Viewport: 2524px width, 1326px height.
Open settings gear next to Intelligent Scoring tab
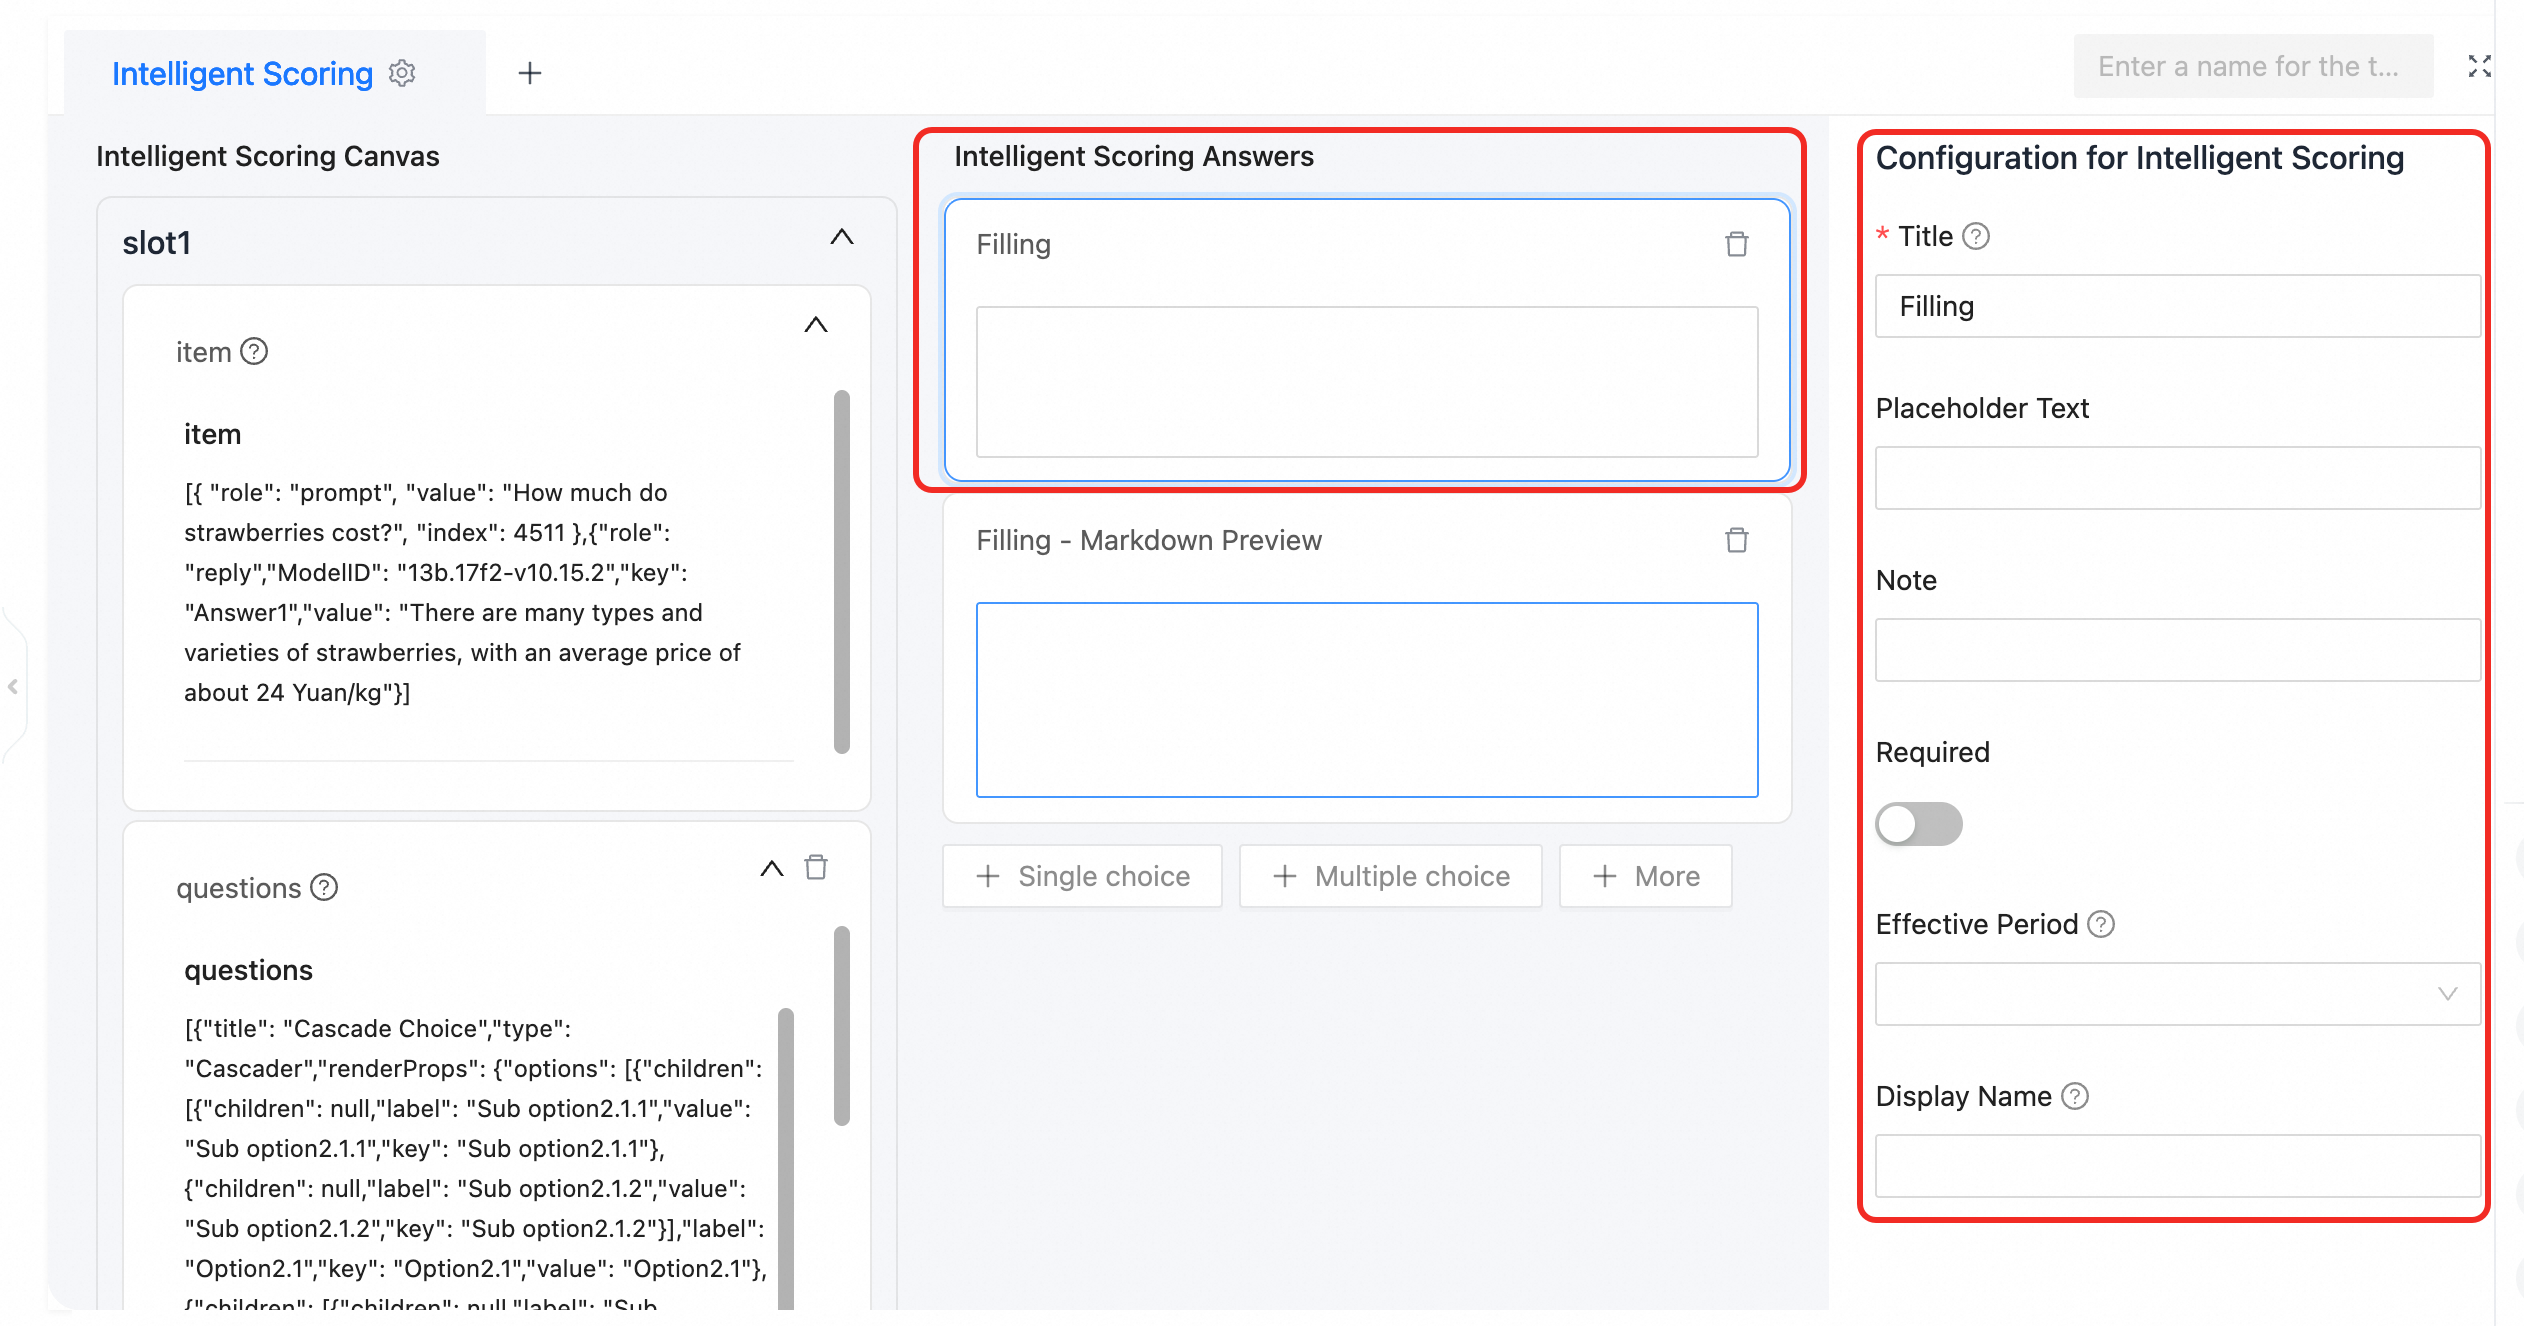pyautogui.click(x=402, y=73)
